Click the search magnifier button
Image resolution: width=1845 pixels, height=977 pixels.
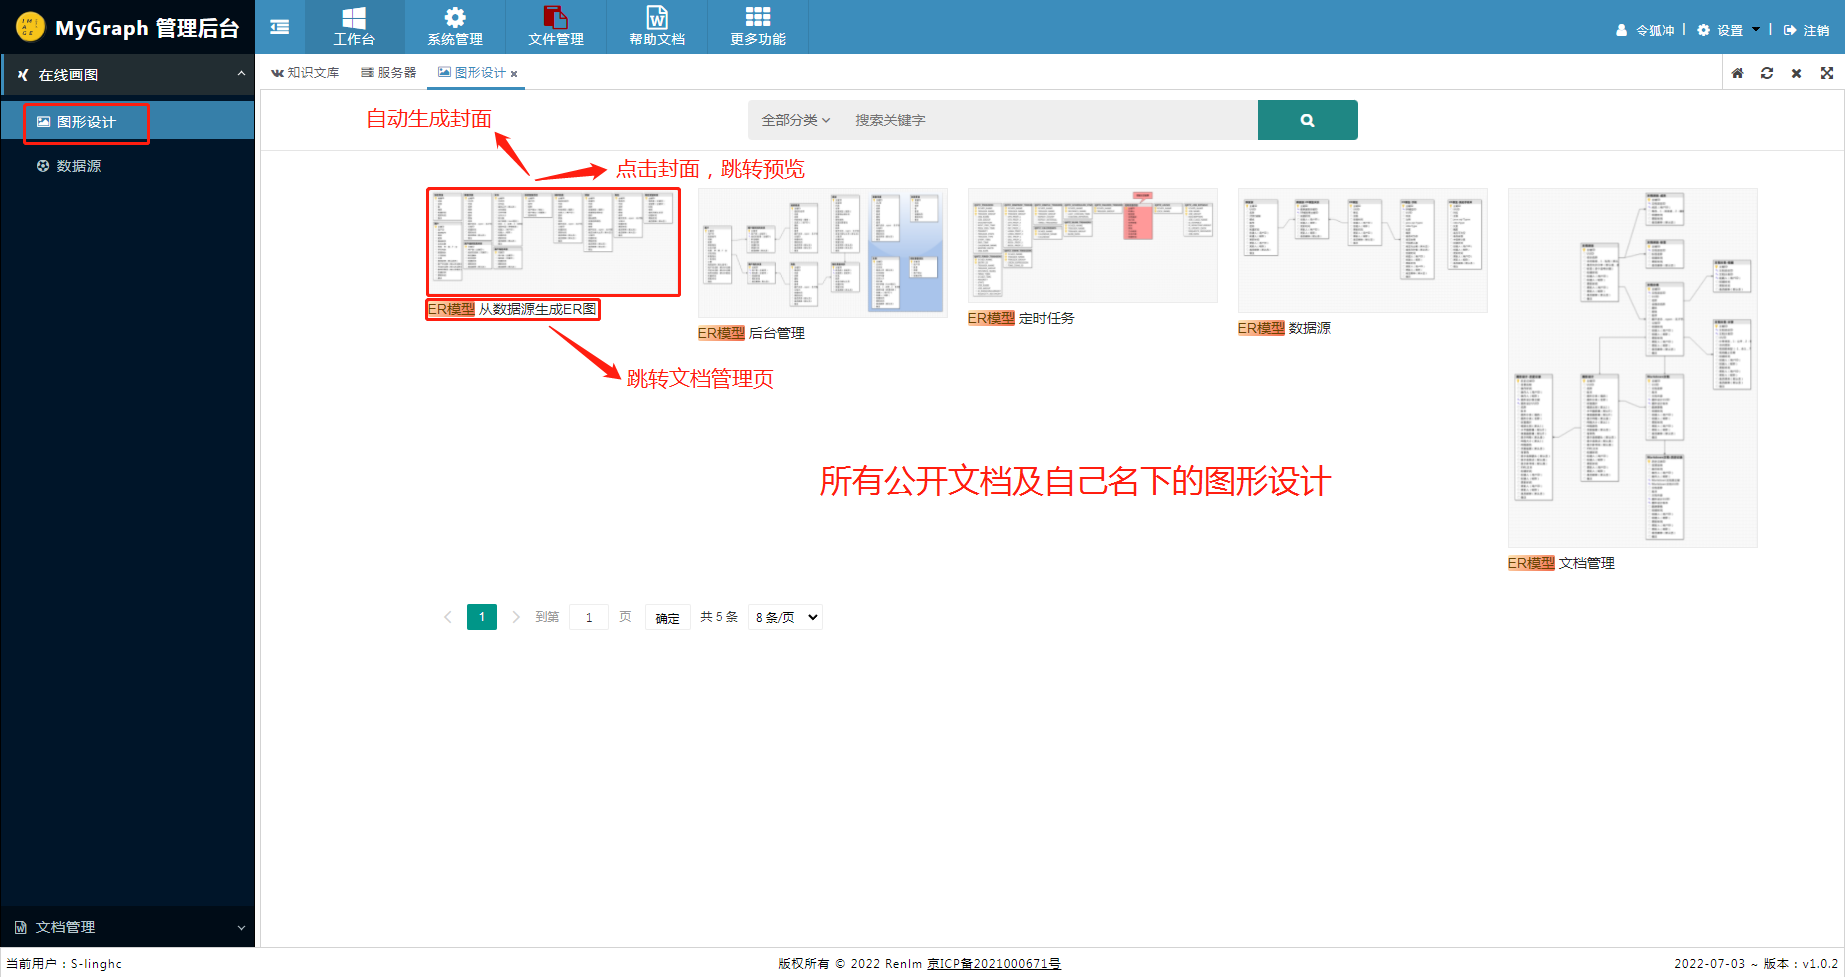1307,119
